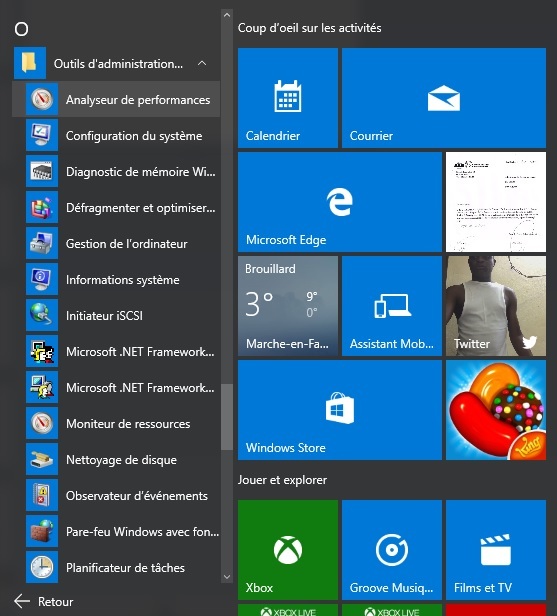
Task: Collapse the Outils d'administration folder chevron
Action: click(x=202, y=63)
